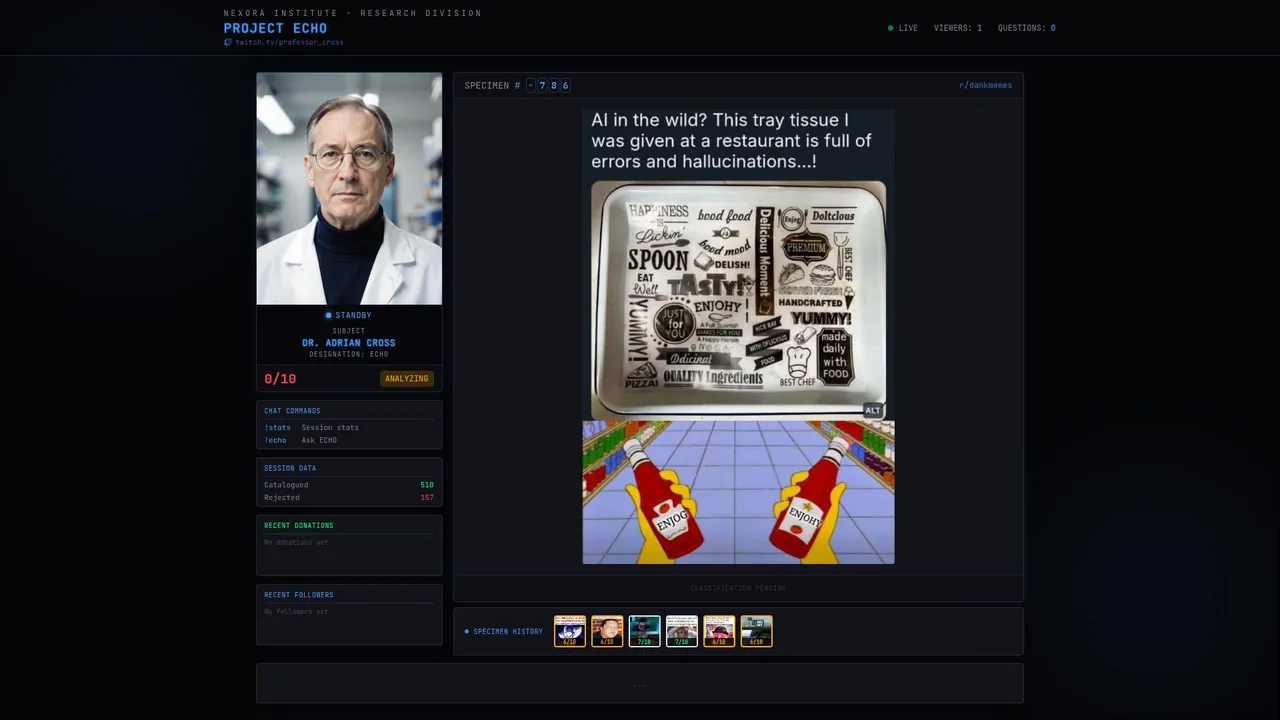Click the tray tissue meme image
The width and height of the screenshot is (1280, 720).
click(738, 298)
